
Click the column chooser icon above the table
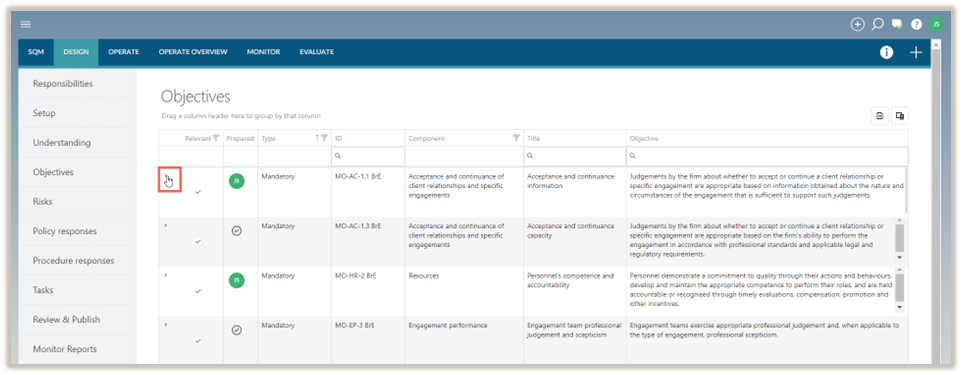click(x=900, y=115)
